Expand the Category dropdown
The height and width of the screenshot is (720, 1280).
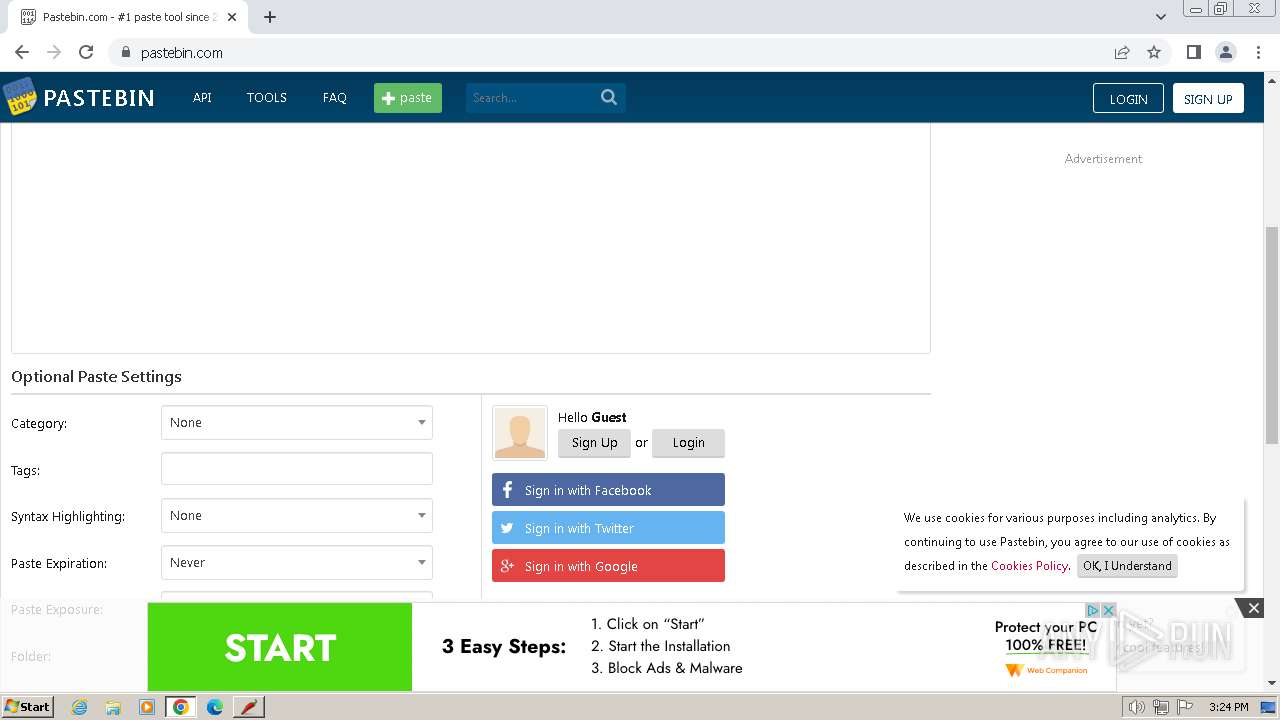(x=297, y=423)
